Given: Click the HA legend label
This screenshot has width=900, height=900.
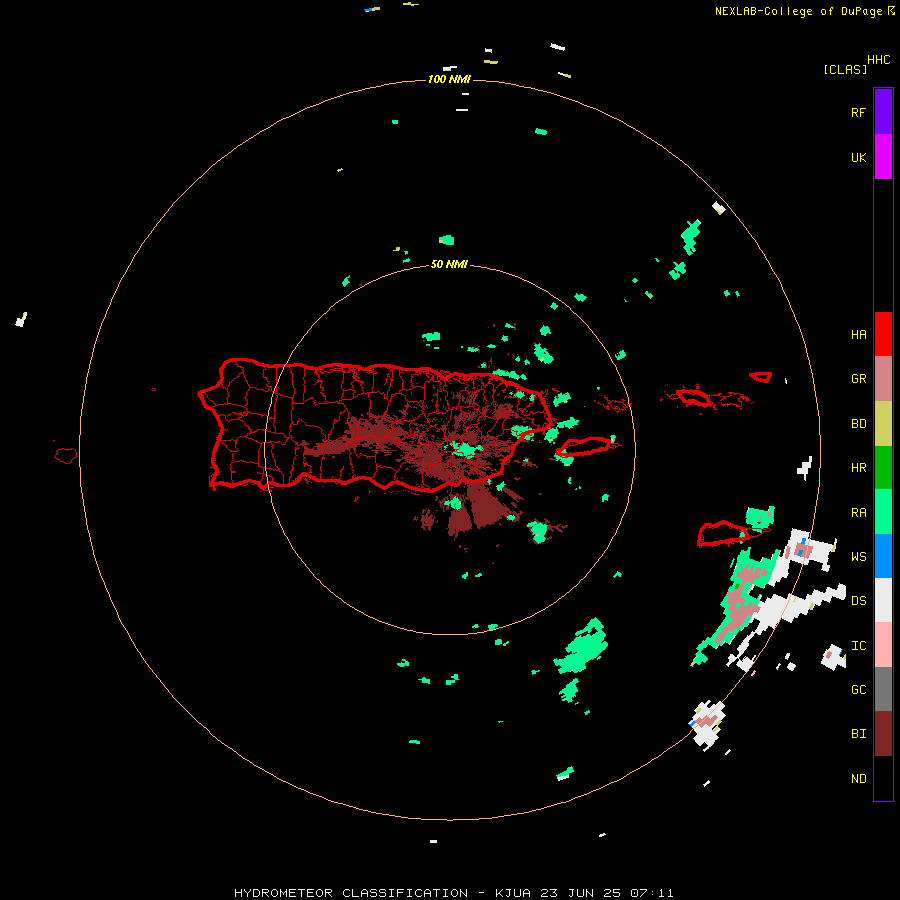Looking at the screenshot, I should click(858, 335).
